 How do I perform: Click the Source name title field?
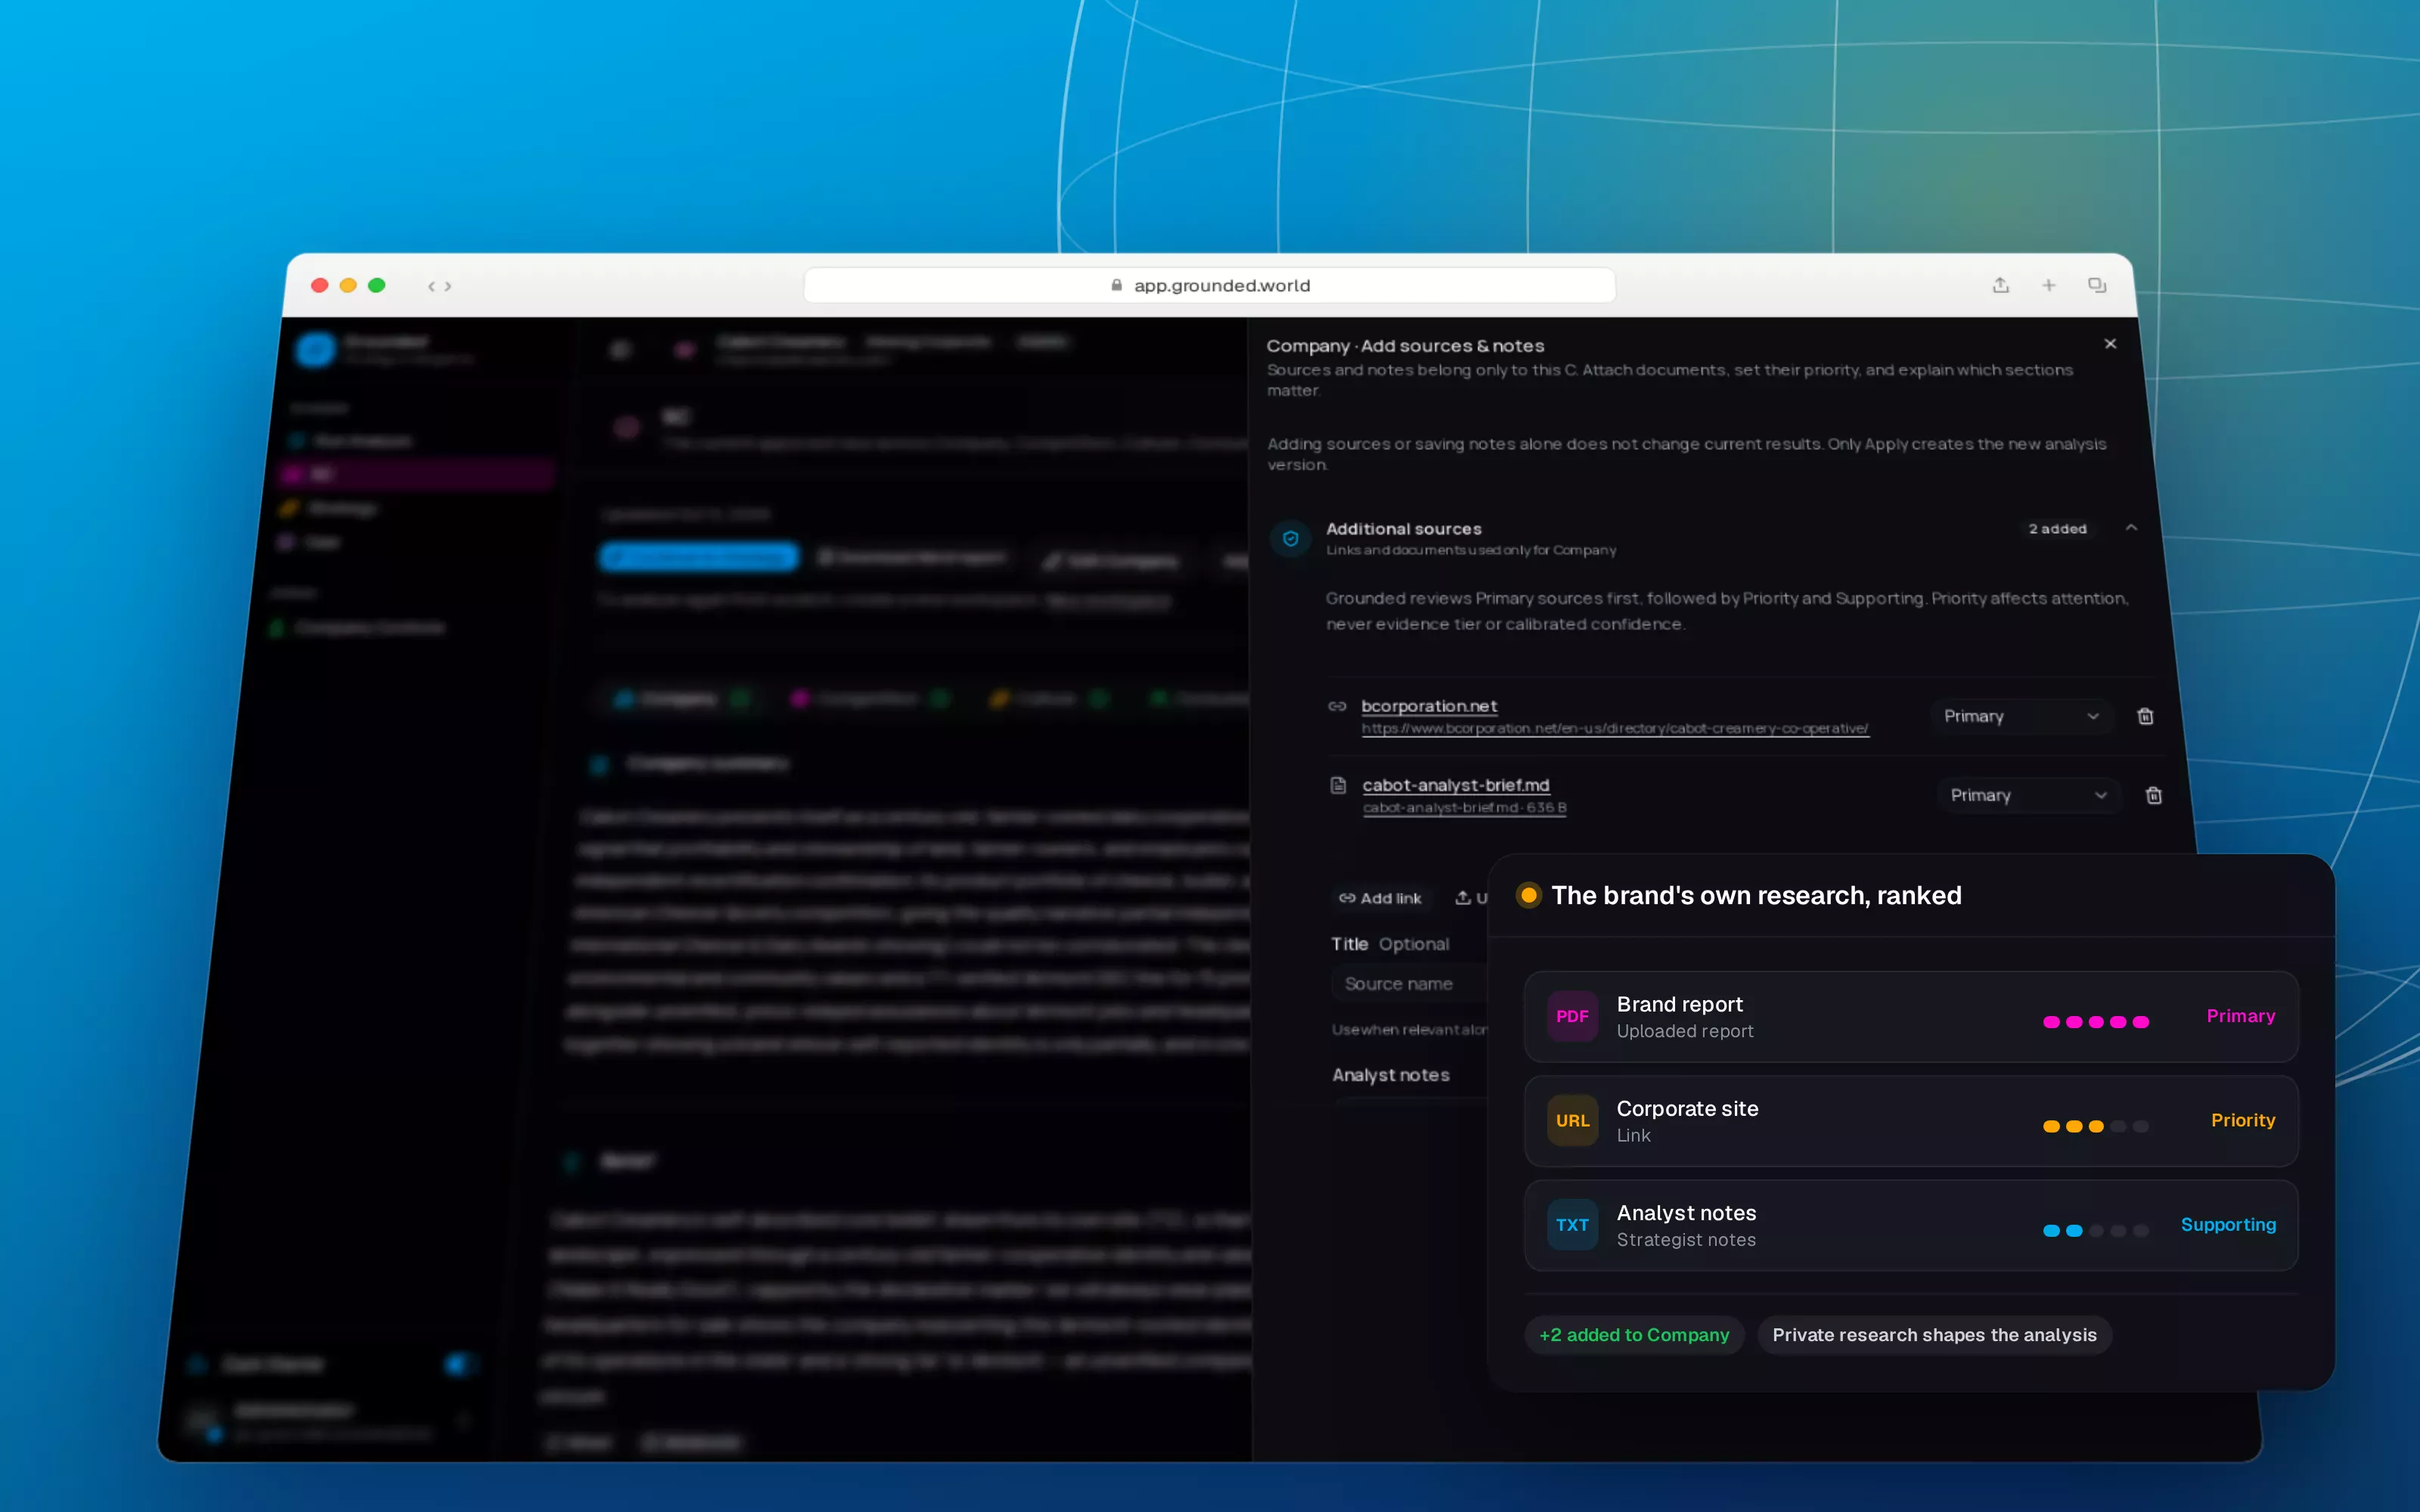(x=1410, y=984)
